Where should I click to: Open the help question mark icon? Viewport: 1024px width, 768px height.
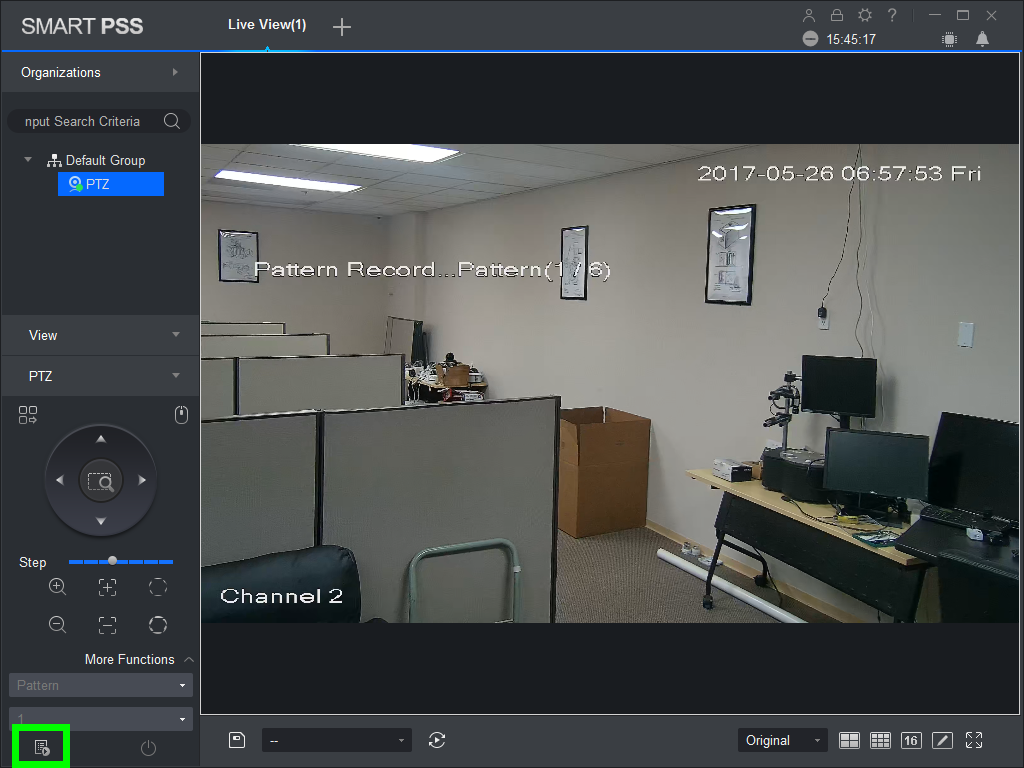click(x=892, y=15)
